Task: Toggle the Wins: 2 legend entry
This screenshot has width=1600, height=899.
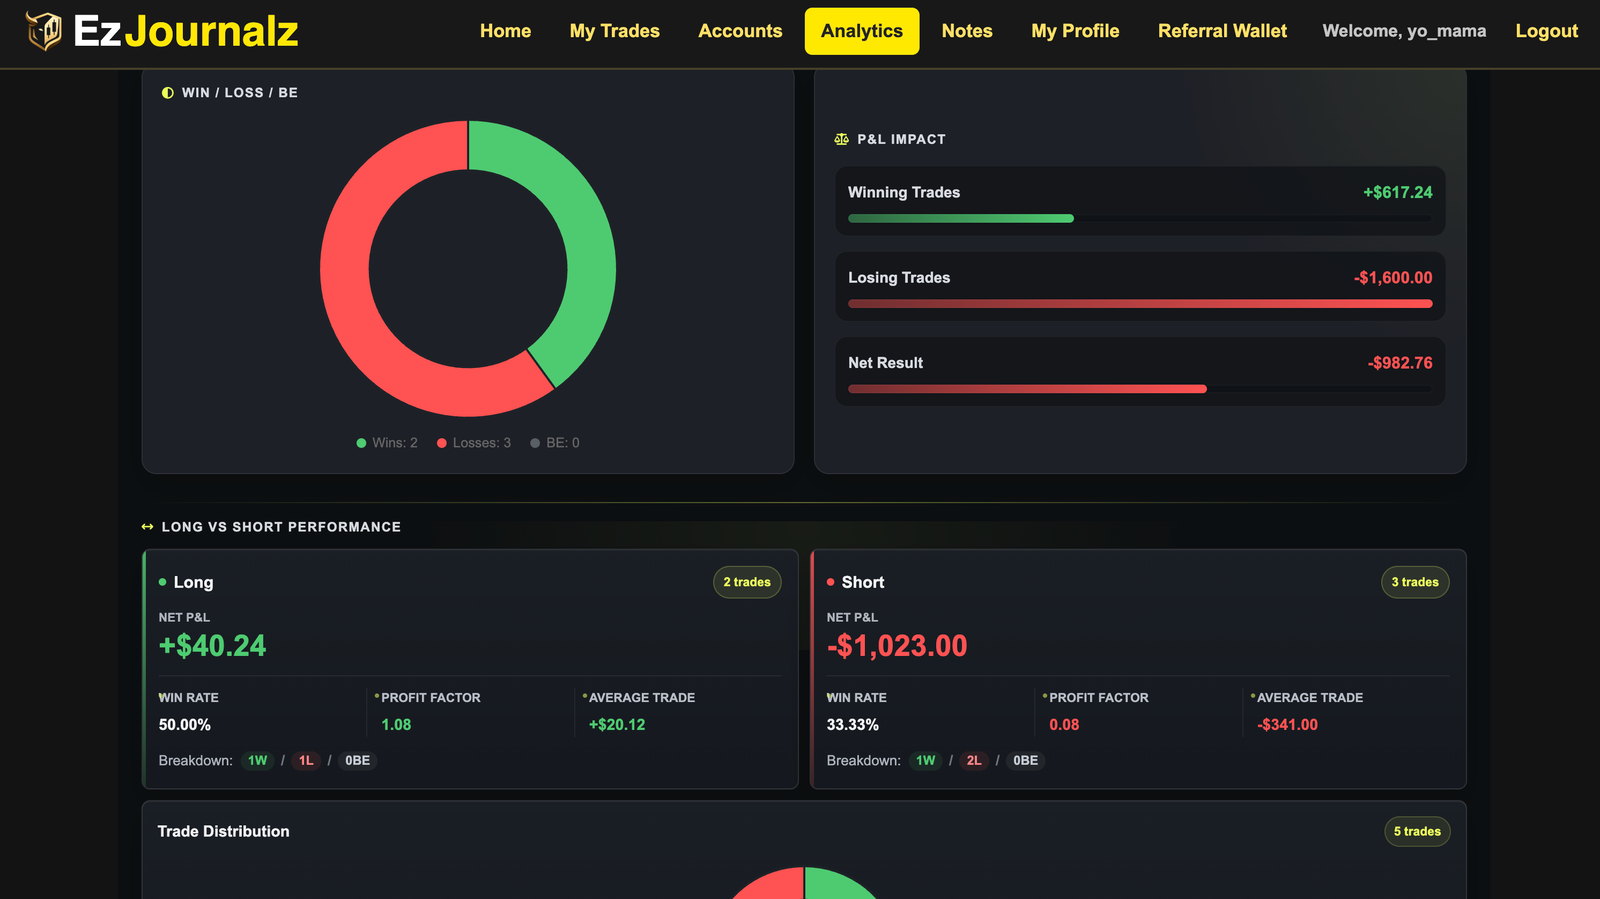Action: pos(387,443)
